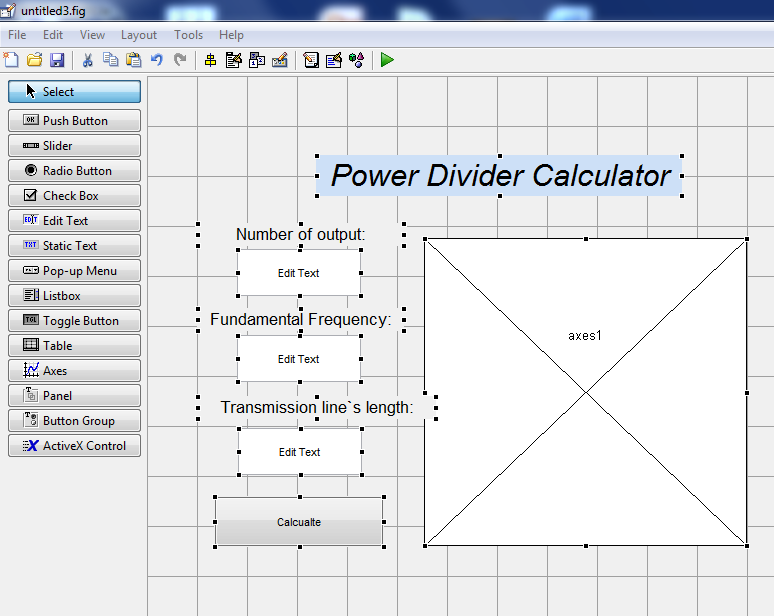Open an existing figure with folder icon
This screenshot has height=616, width=774.
34,60
